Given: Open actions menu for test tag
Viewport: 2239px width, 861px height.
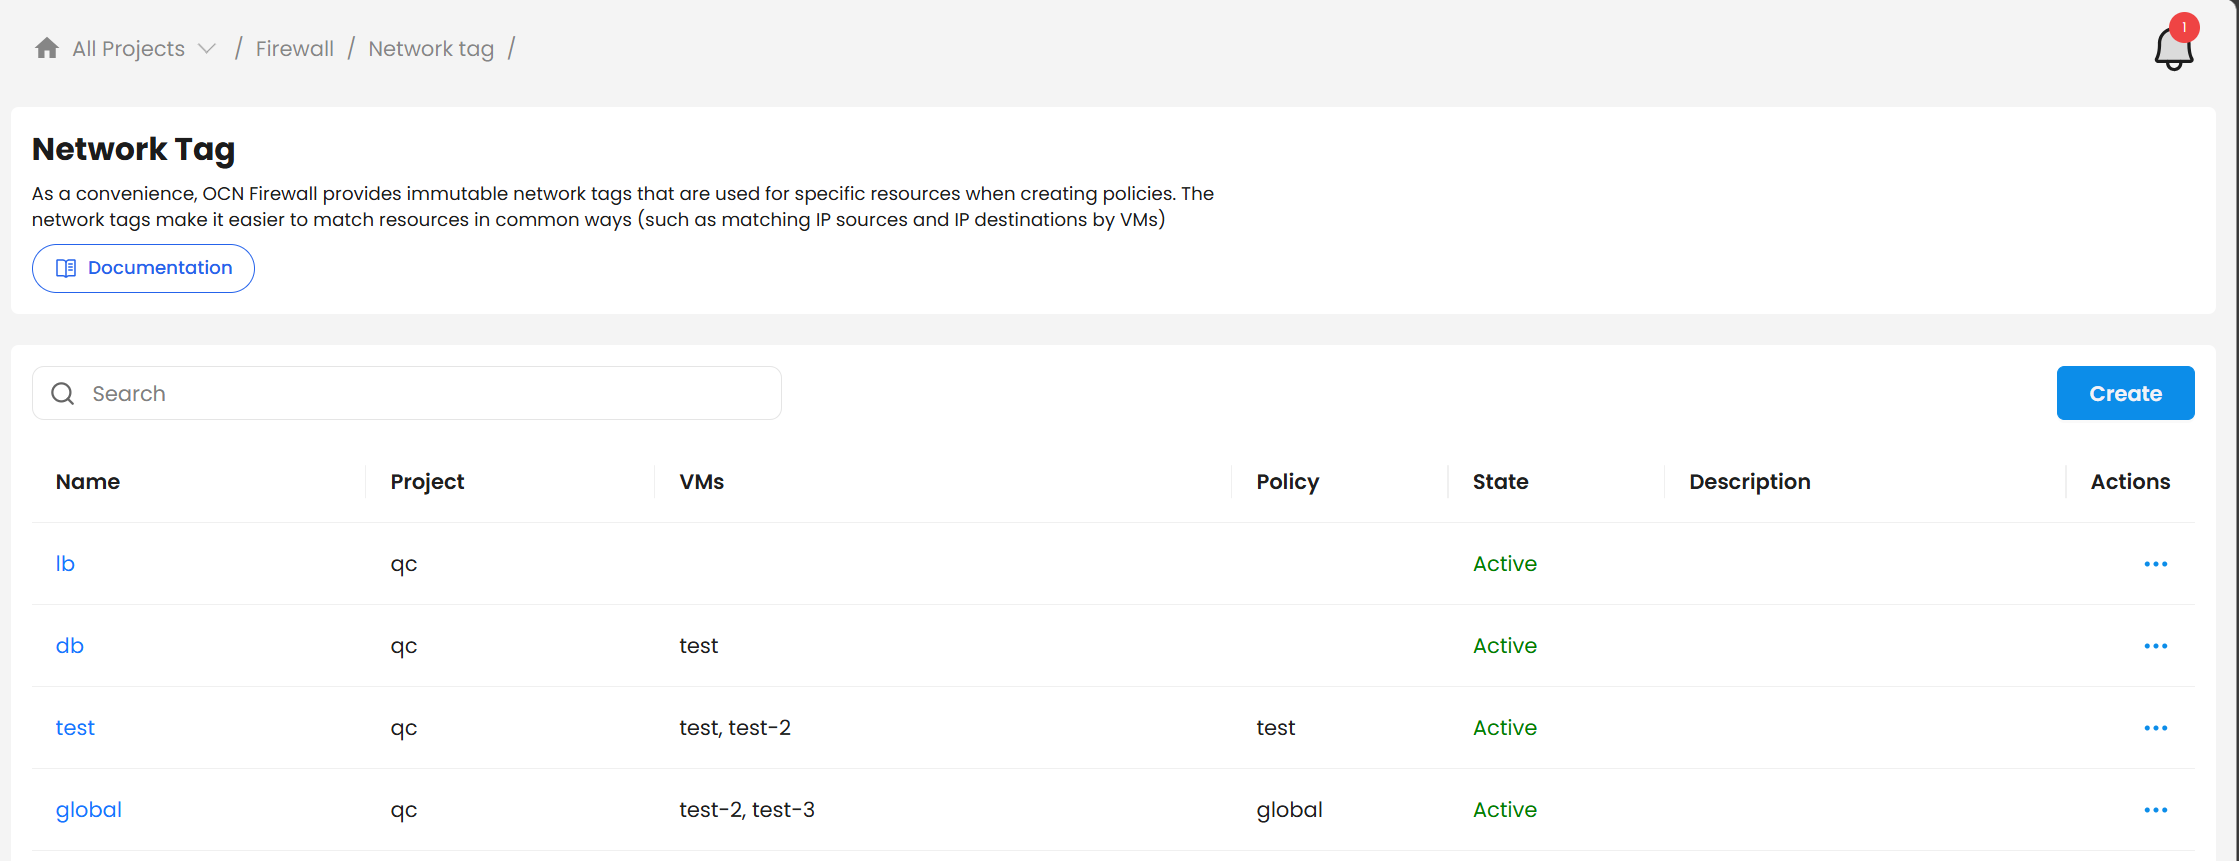Looking at the screenshot, I should 2155,728.
